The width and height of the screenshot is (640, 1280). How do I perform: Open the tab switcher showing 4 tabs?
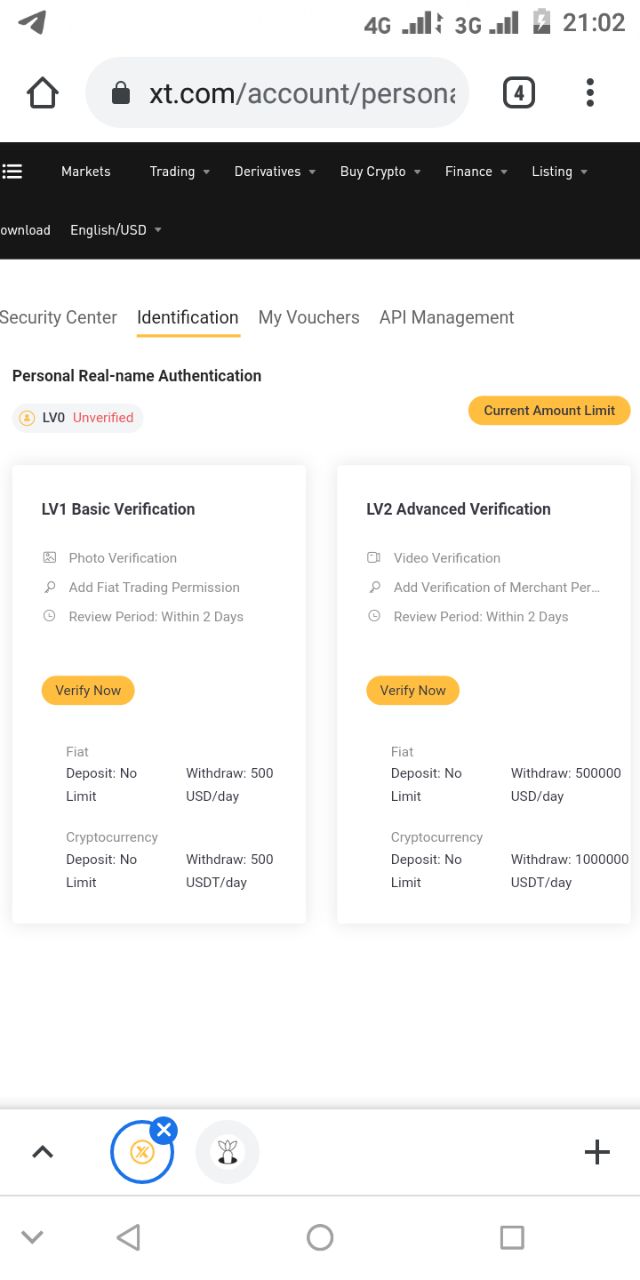pyautogui.click(x=518, y=93)
